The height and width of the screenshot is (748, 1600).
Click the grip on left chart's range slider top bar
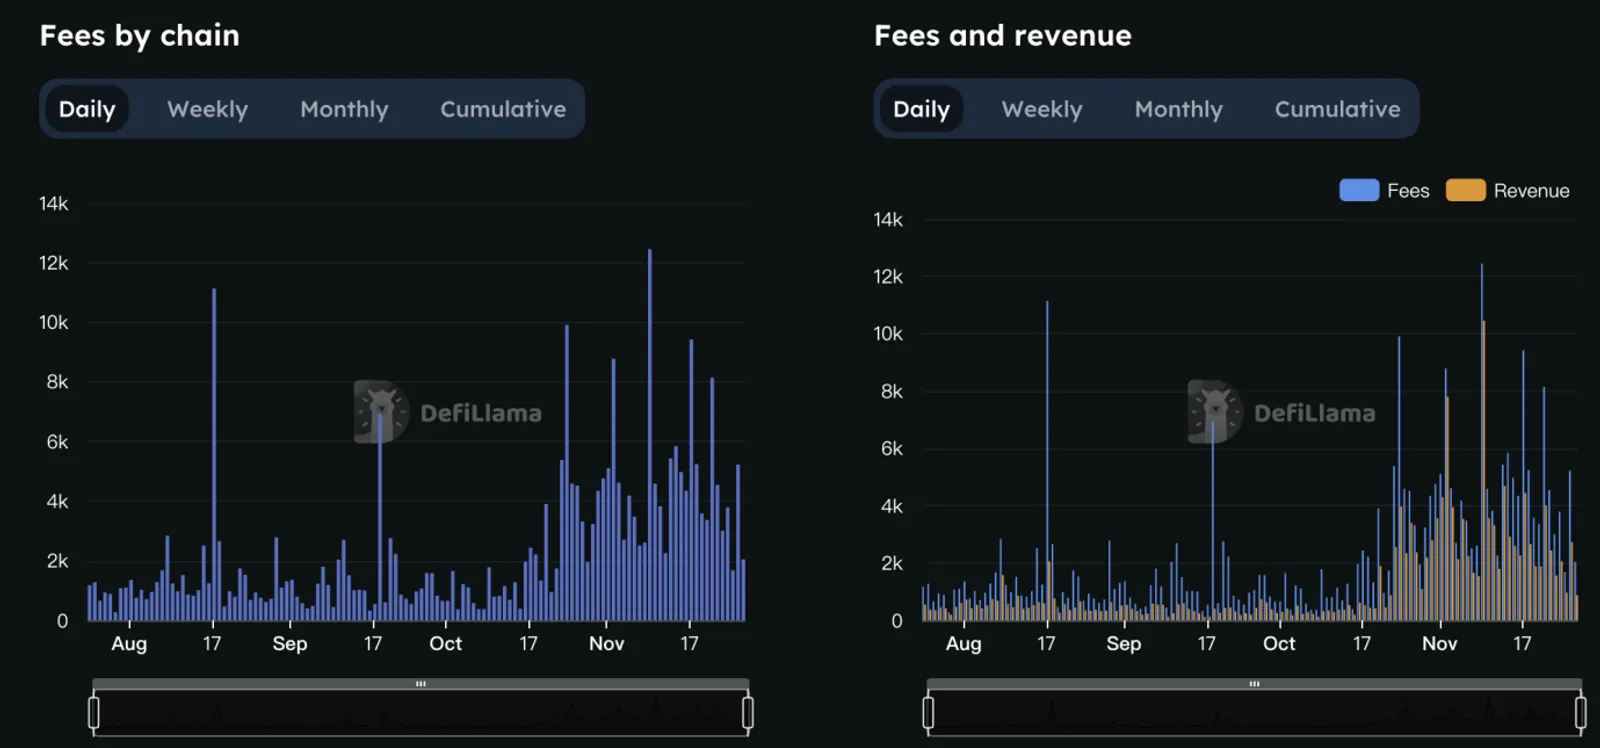pyautogui.click(x=421, y=684)
